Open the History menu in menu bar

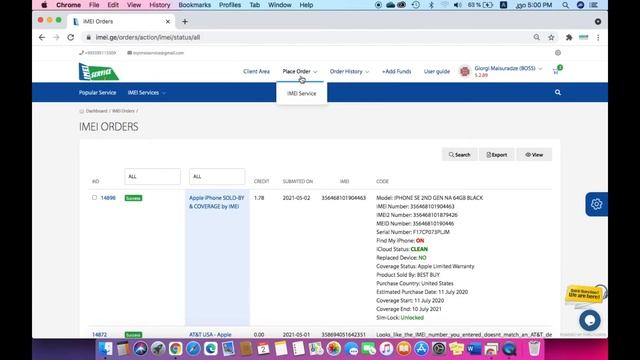pos(160,5)
